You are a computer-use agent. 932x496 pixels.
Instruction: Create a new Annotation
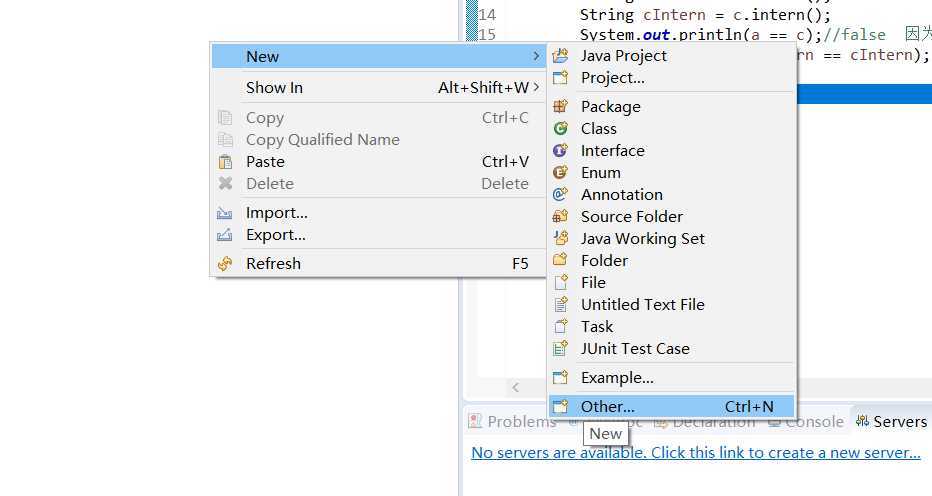click(x=672, y=194)
